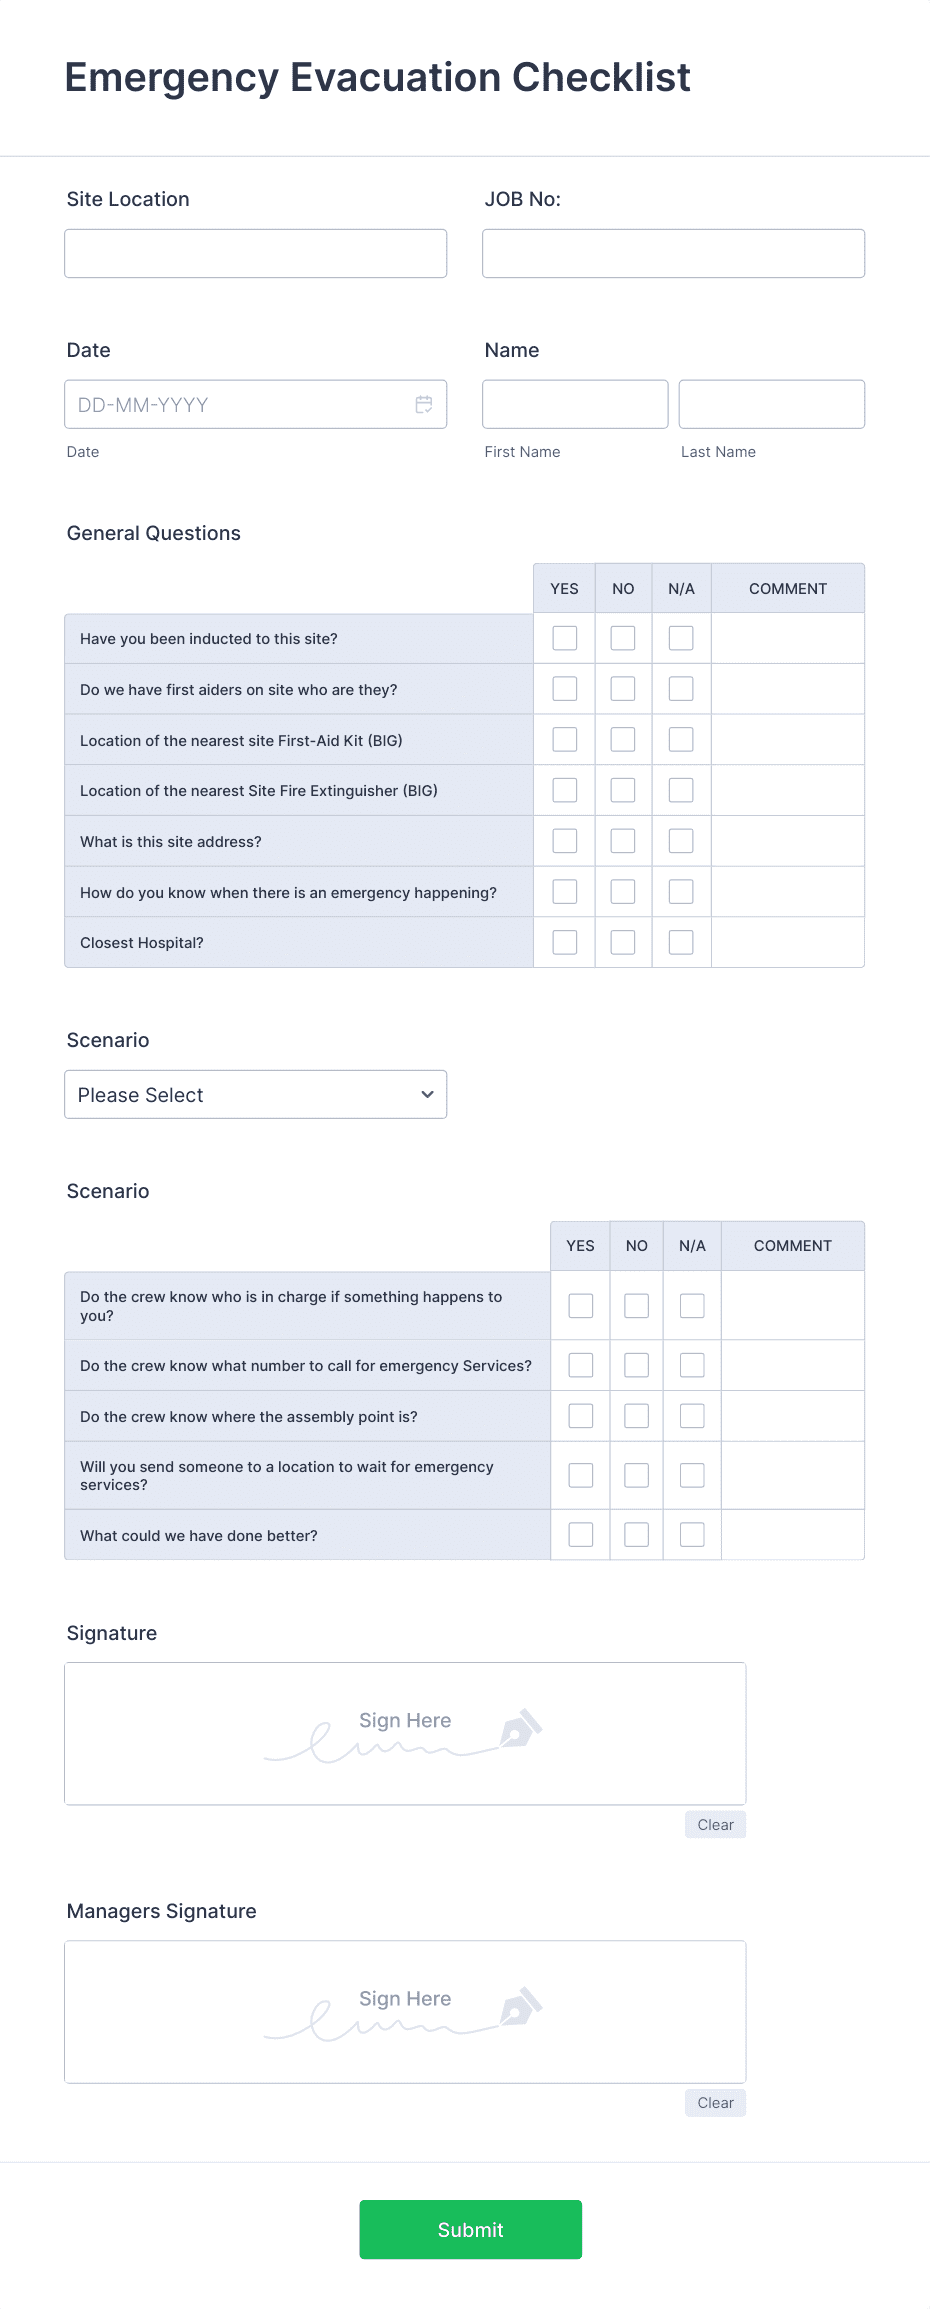Clear the Signature field
930x2309 pixels.
(x=714, y=1824)
